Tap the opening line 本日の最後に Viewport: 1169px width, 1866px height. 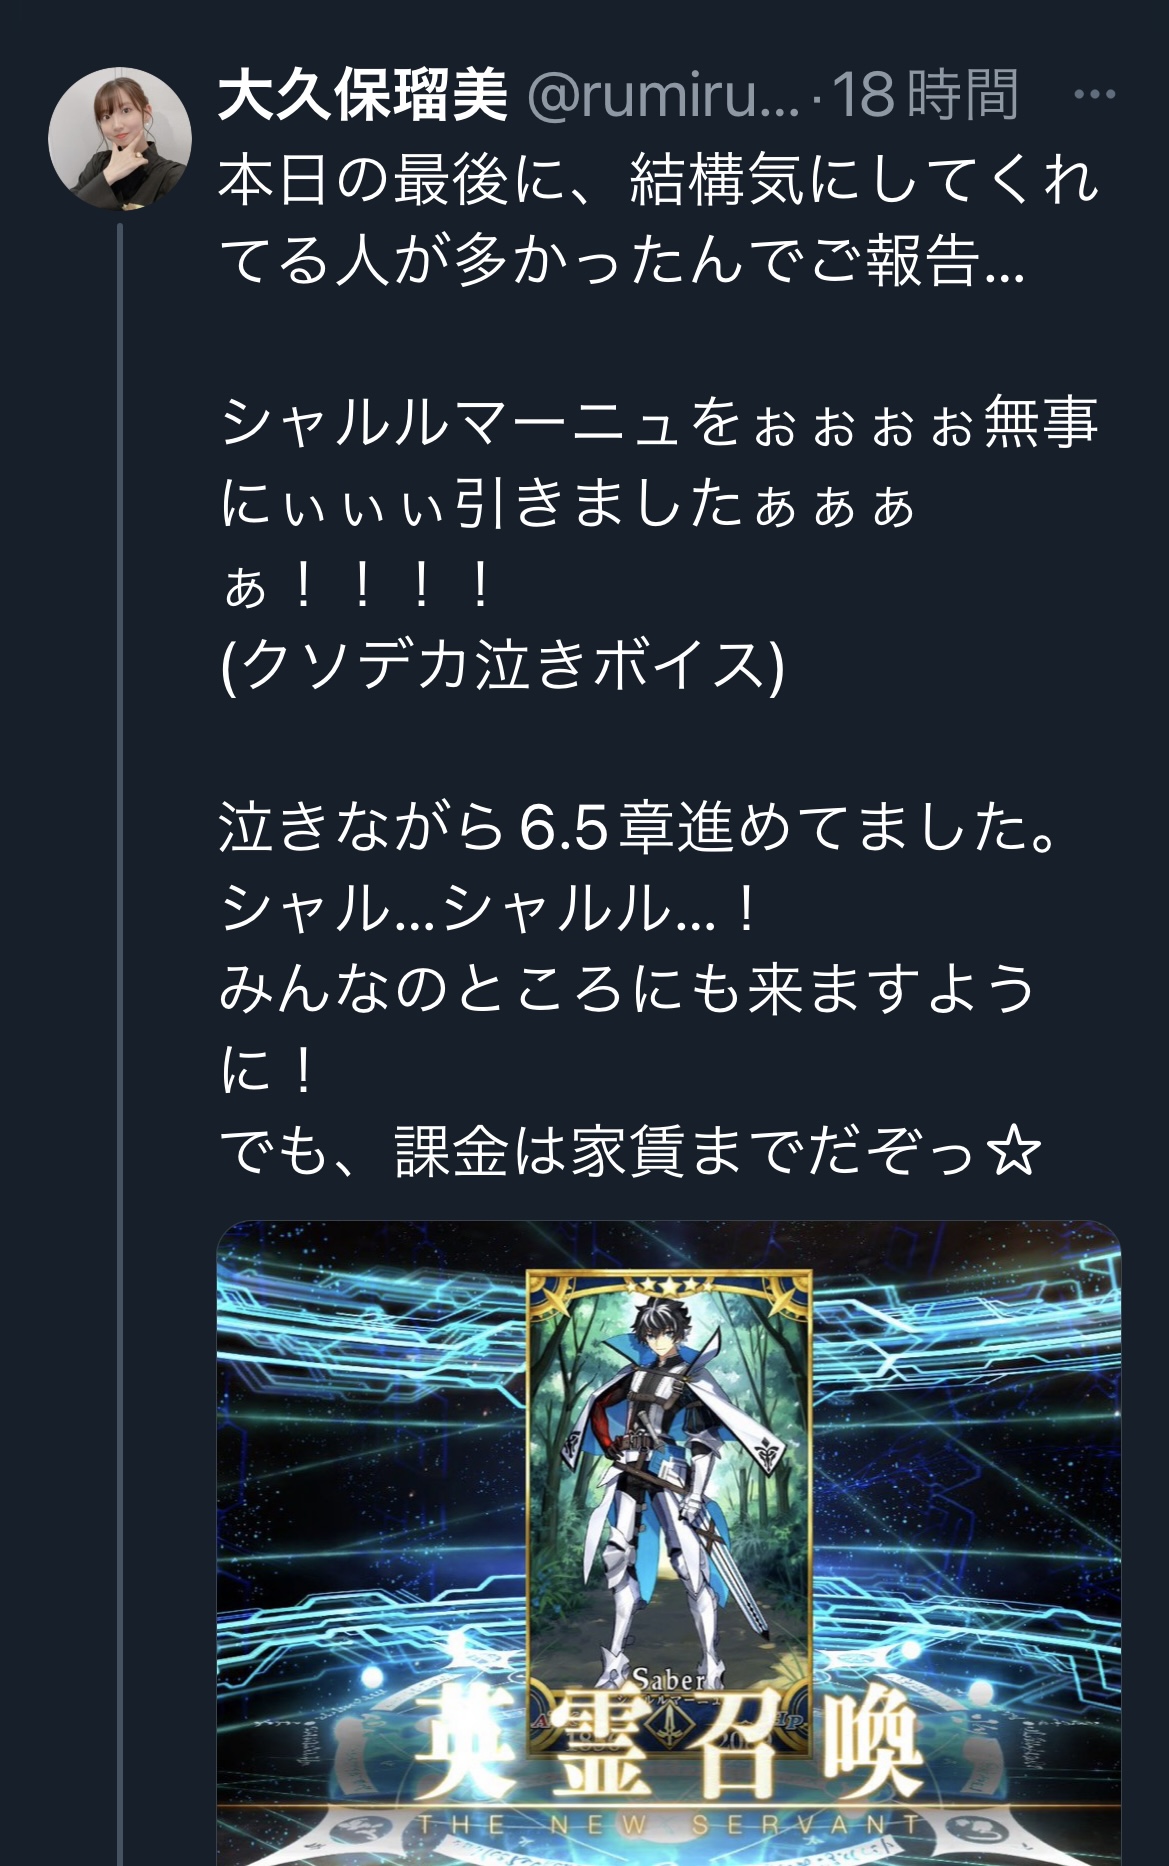click(x=660, y=180)
